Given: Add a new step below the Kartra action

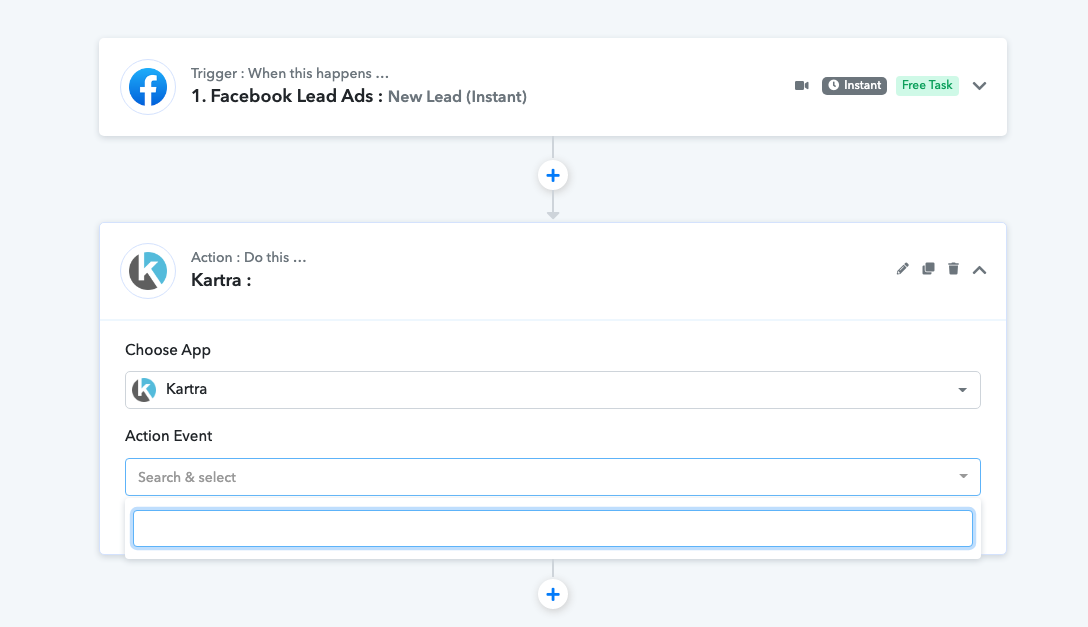Looking at the screenshot, I should 553,594.
